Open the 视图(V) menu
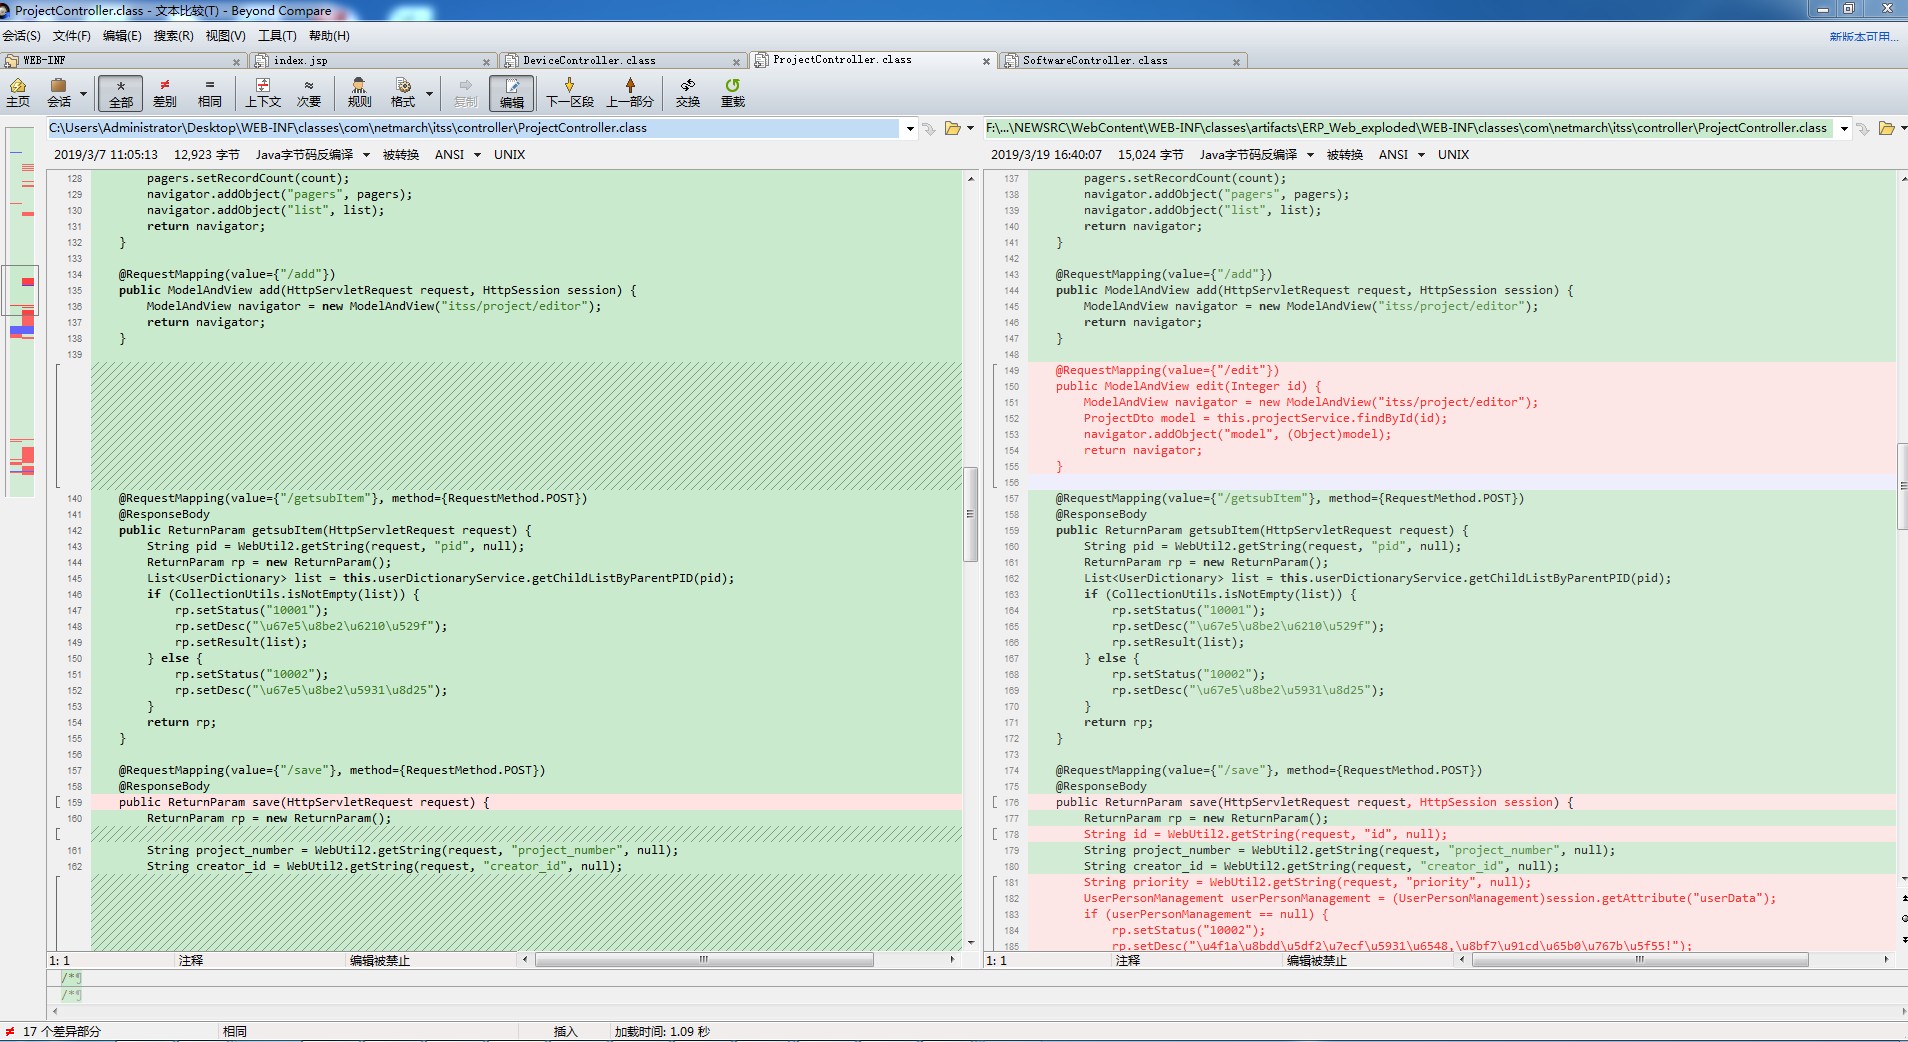The image size is (1908, 1042). pos(225,36)
